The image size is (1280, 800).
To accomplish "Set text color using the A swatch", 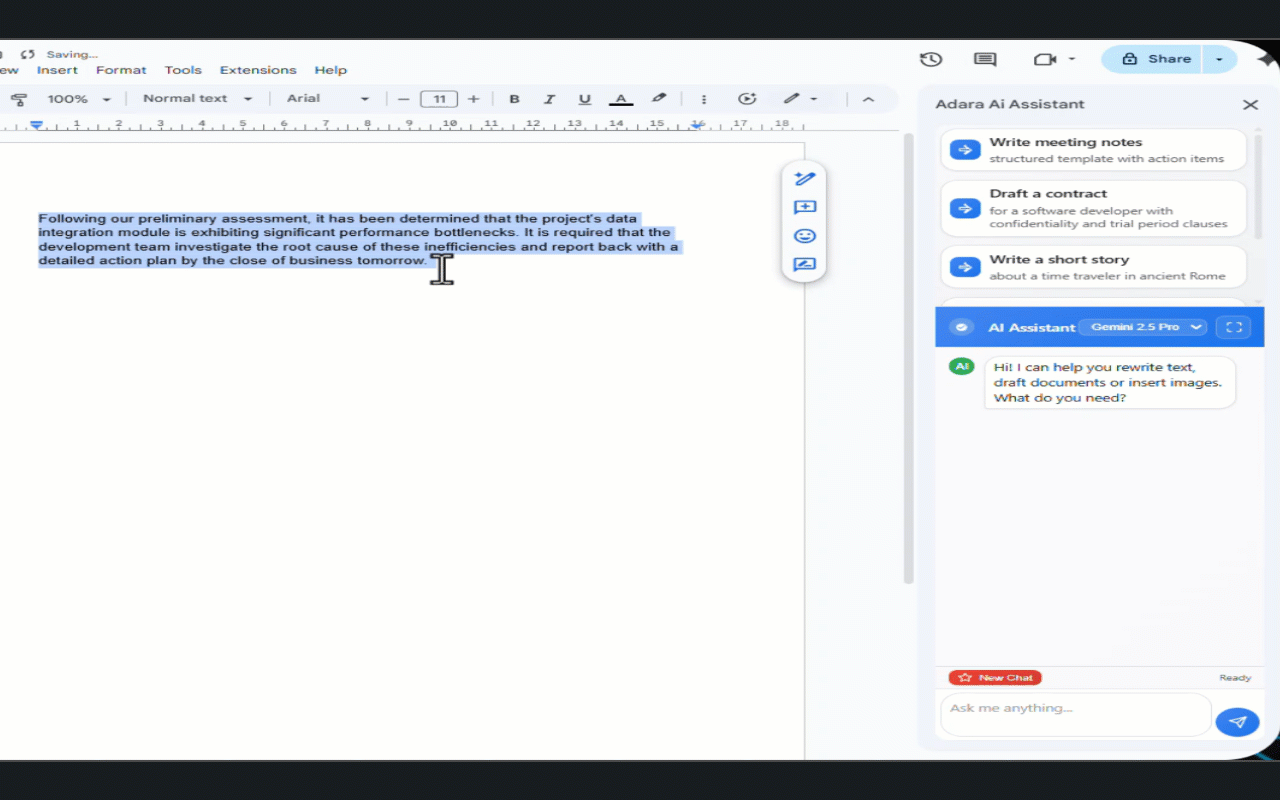I will [621, 98].
